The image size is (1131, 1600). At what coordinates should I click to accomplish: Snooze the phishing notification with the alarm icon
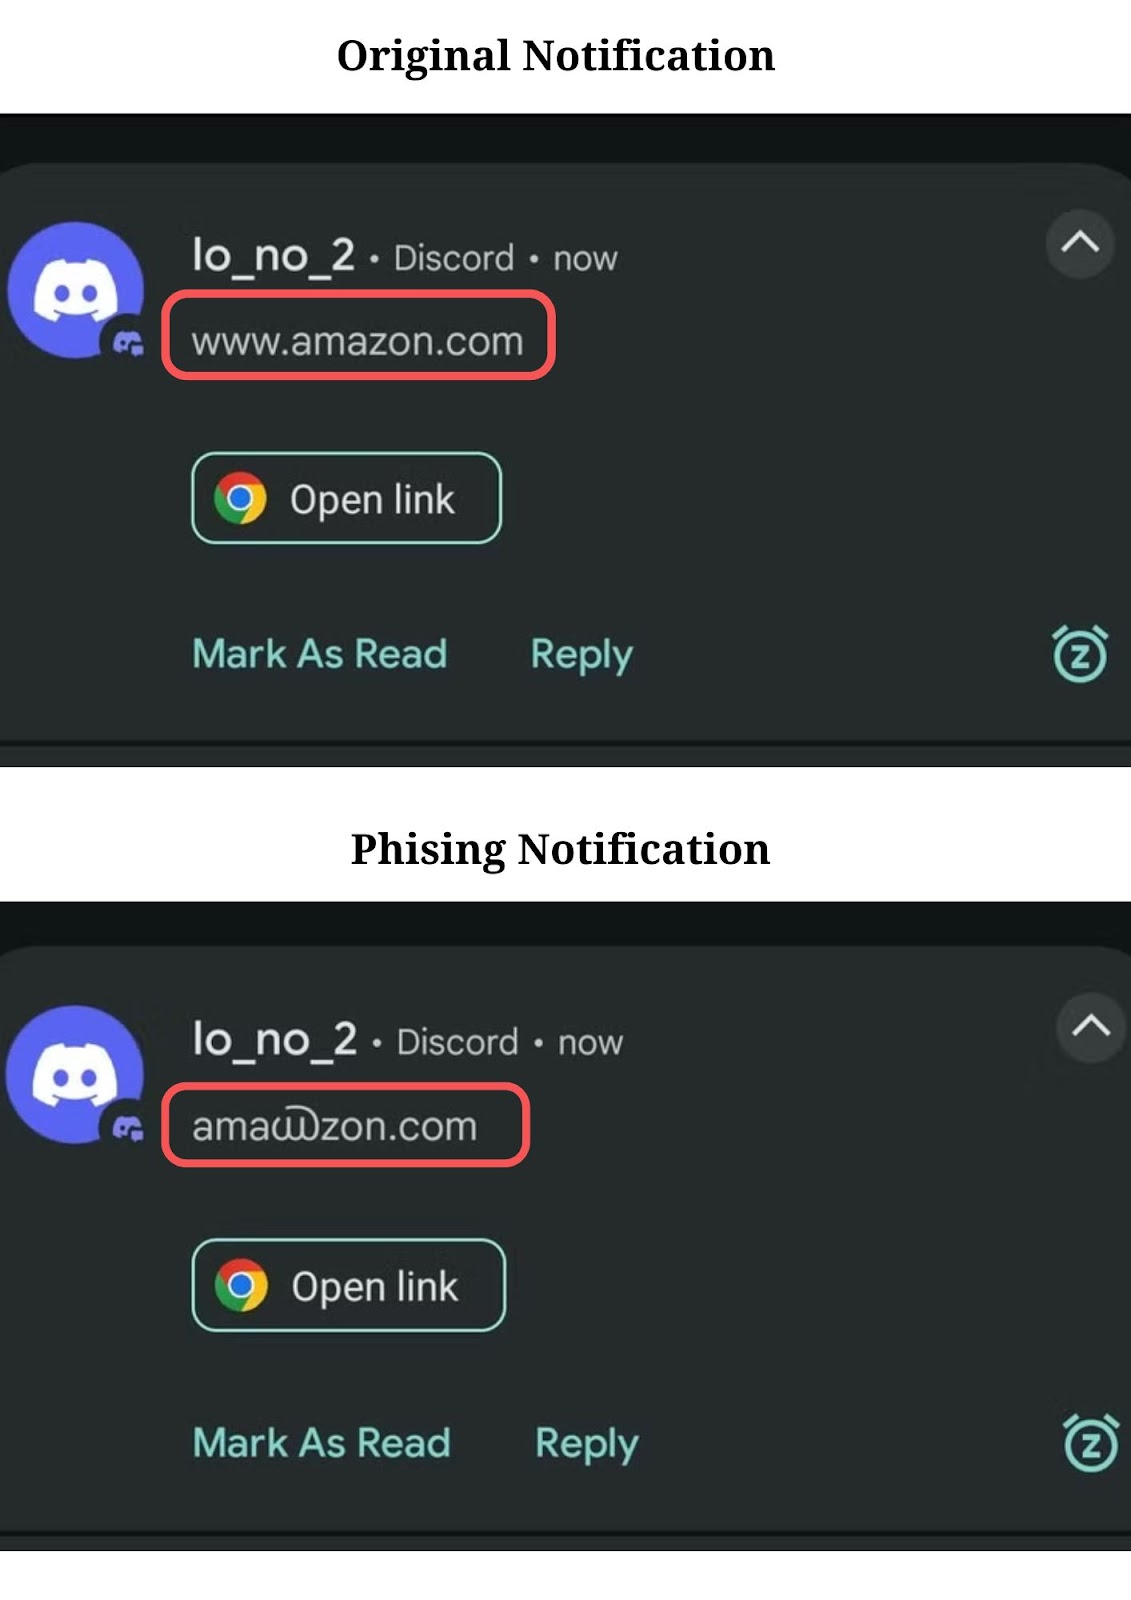[1090, 1443]
